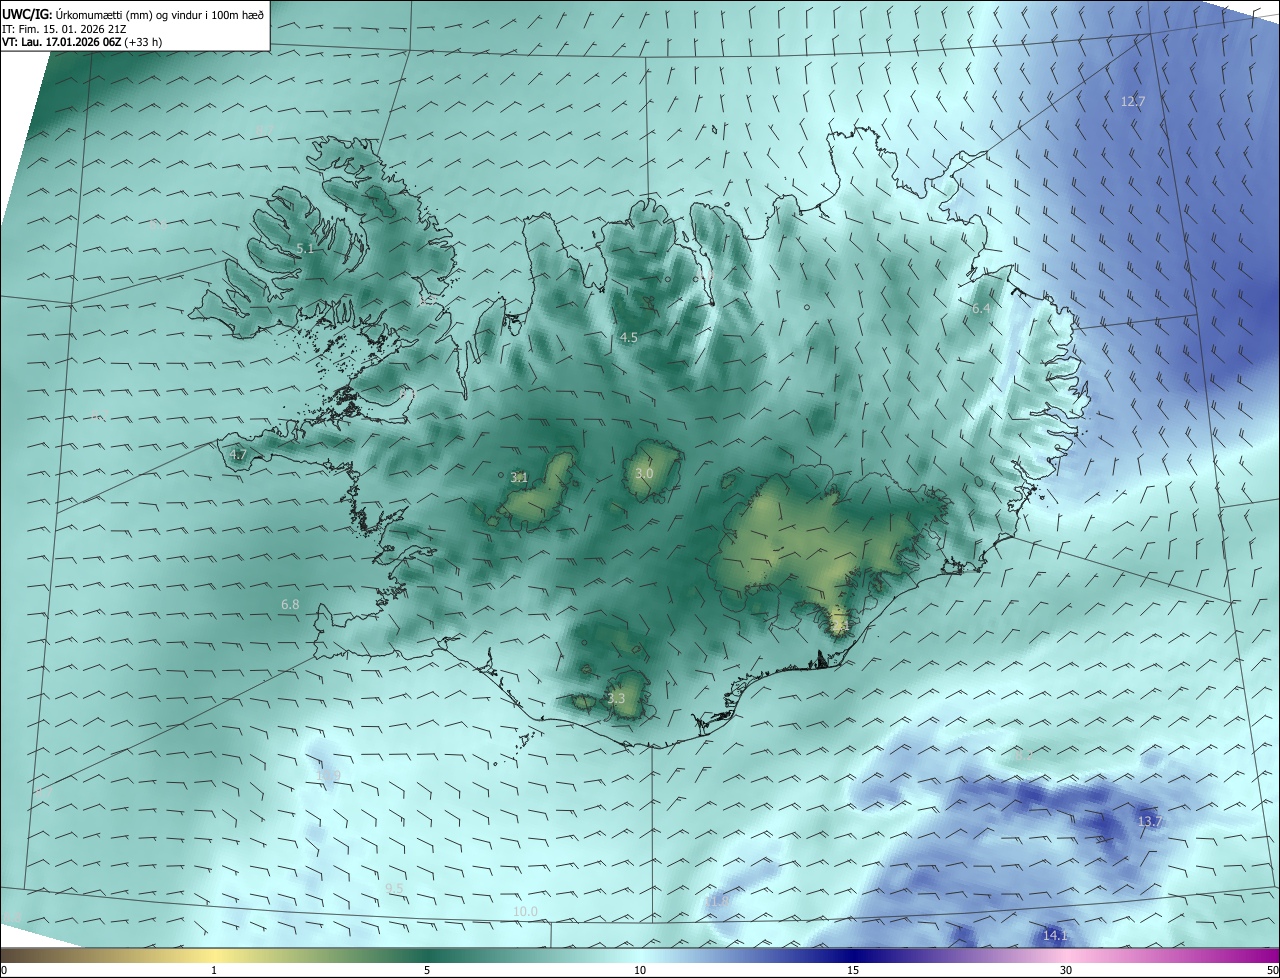Click the 9.5 value on the map
The height and width of the screenshot is (978, 1280).
pos(394,888)
